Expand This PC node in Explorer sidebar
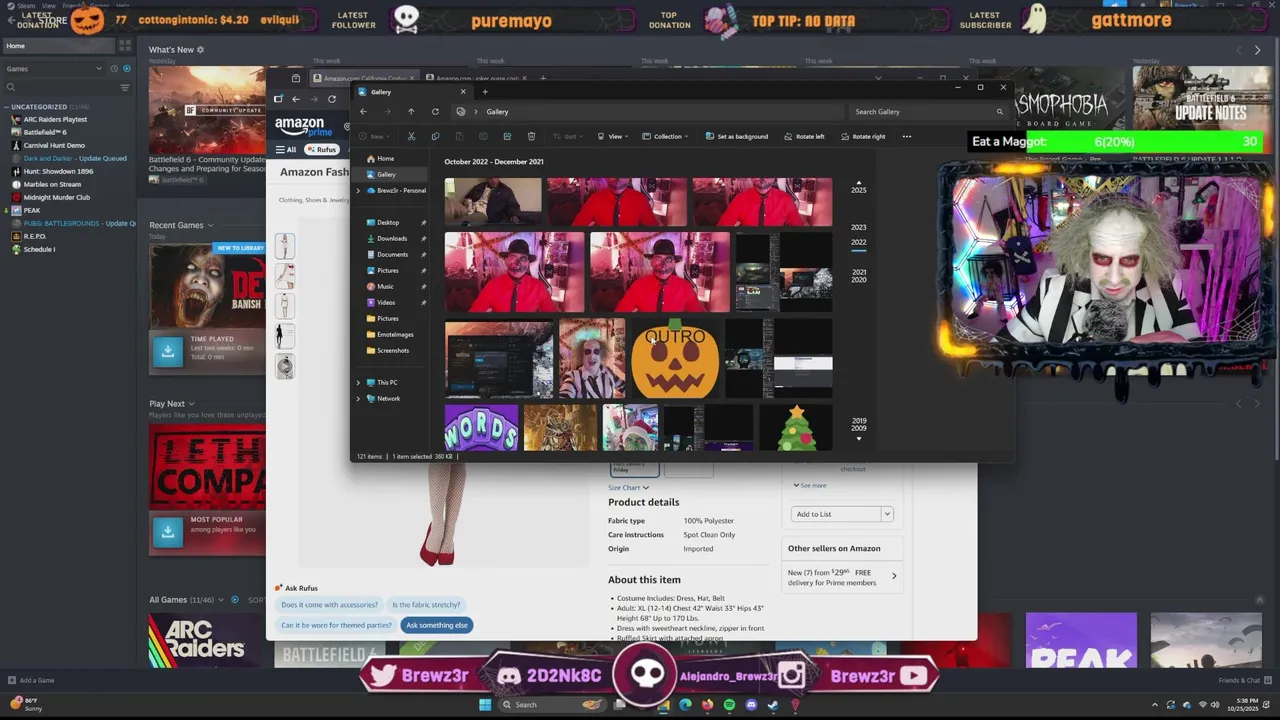This screenshot has height=720, width=1280. point(359,383)
